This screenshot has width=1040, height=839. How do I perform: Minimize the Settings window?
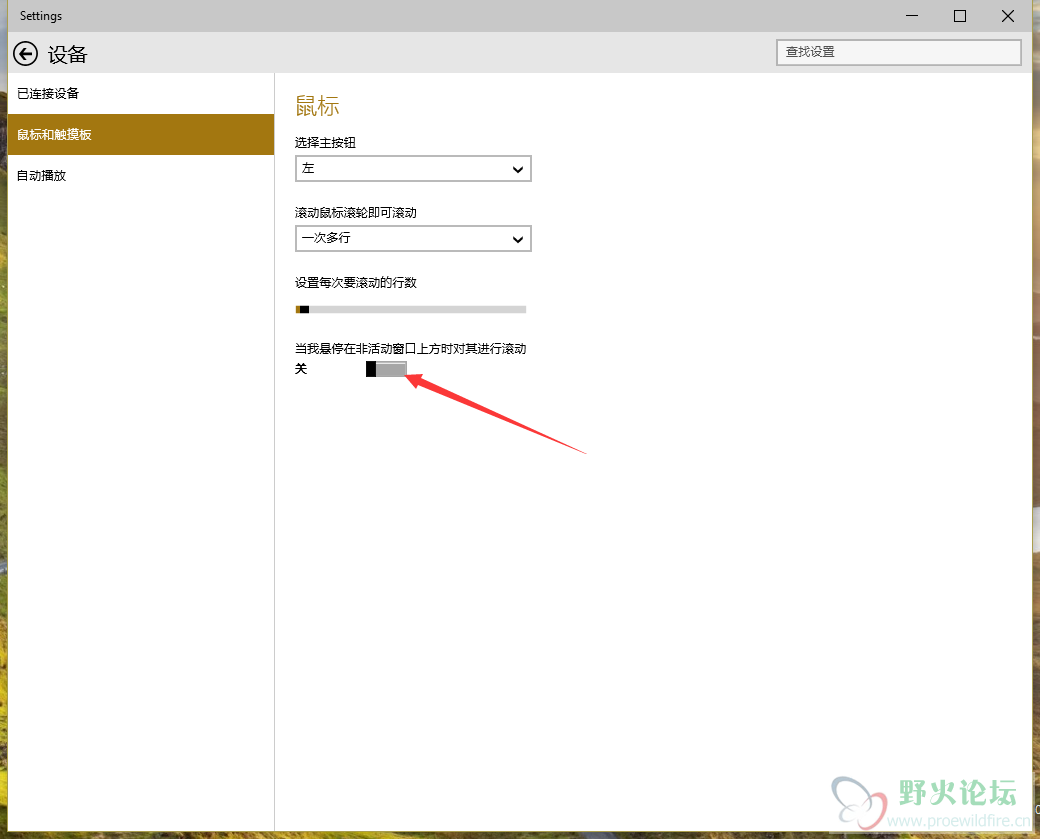tap(912, 16)
